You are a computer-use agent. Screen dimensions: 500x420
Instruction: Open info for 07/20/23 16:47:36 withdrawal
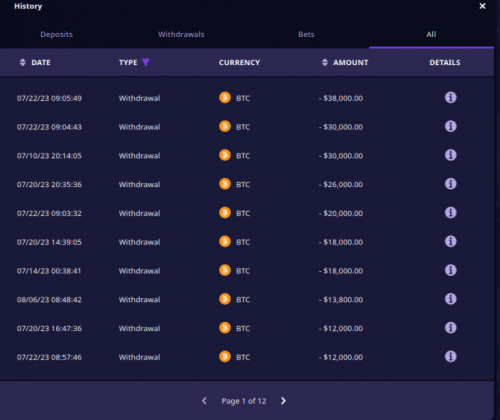click(x=451, y=328)
